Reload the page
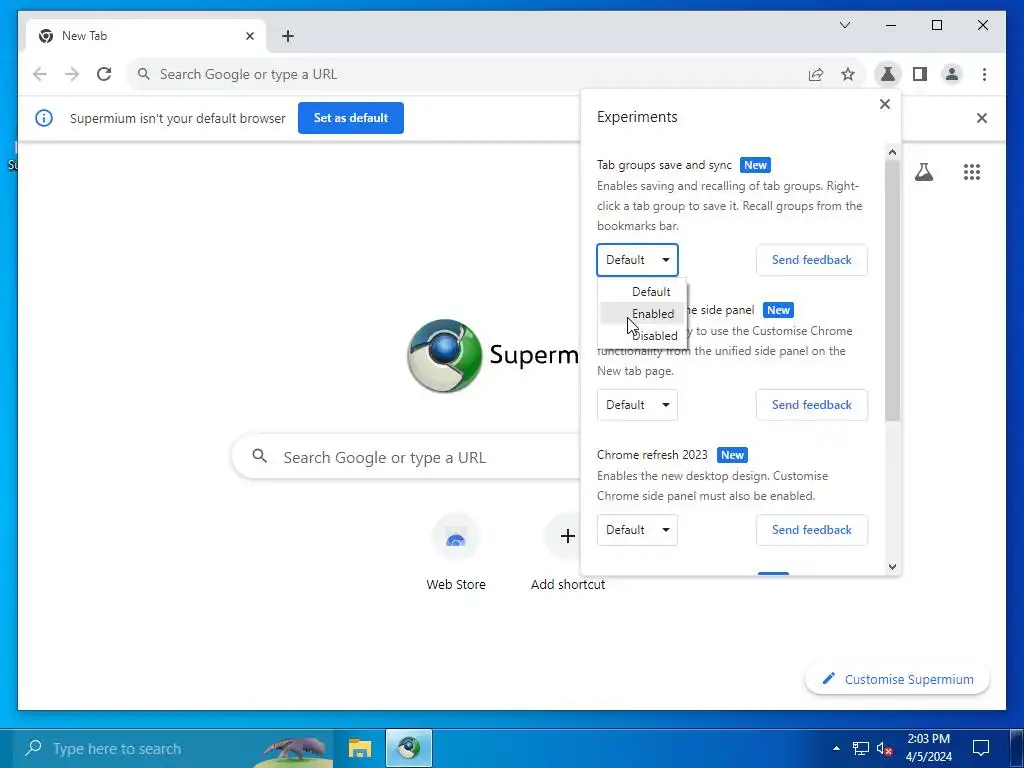The image size is (1024, 768). pyautogui.click(x=104, y=74)
